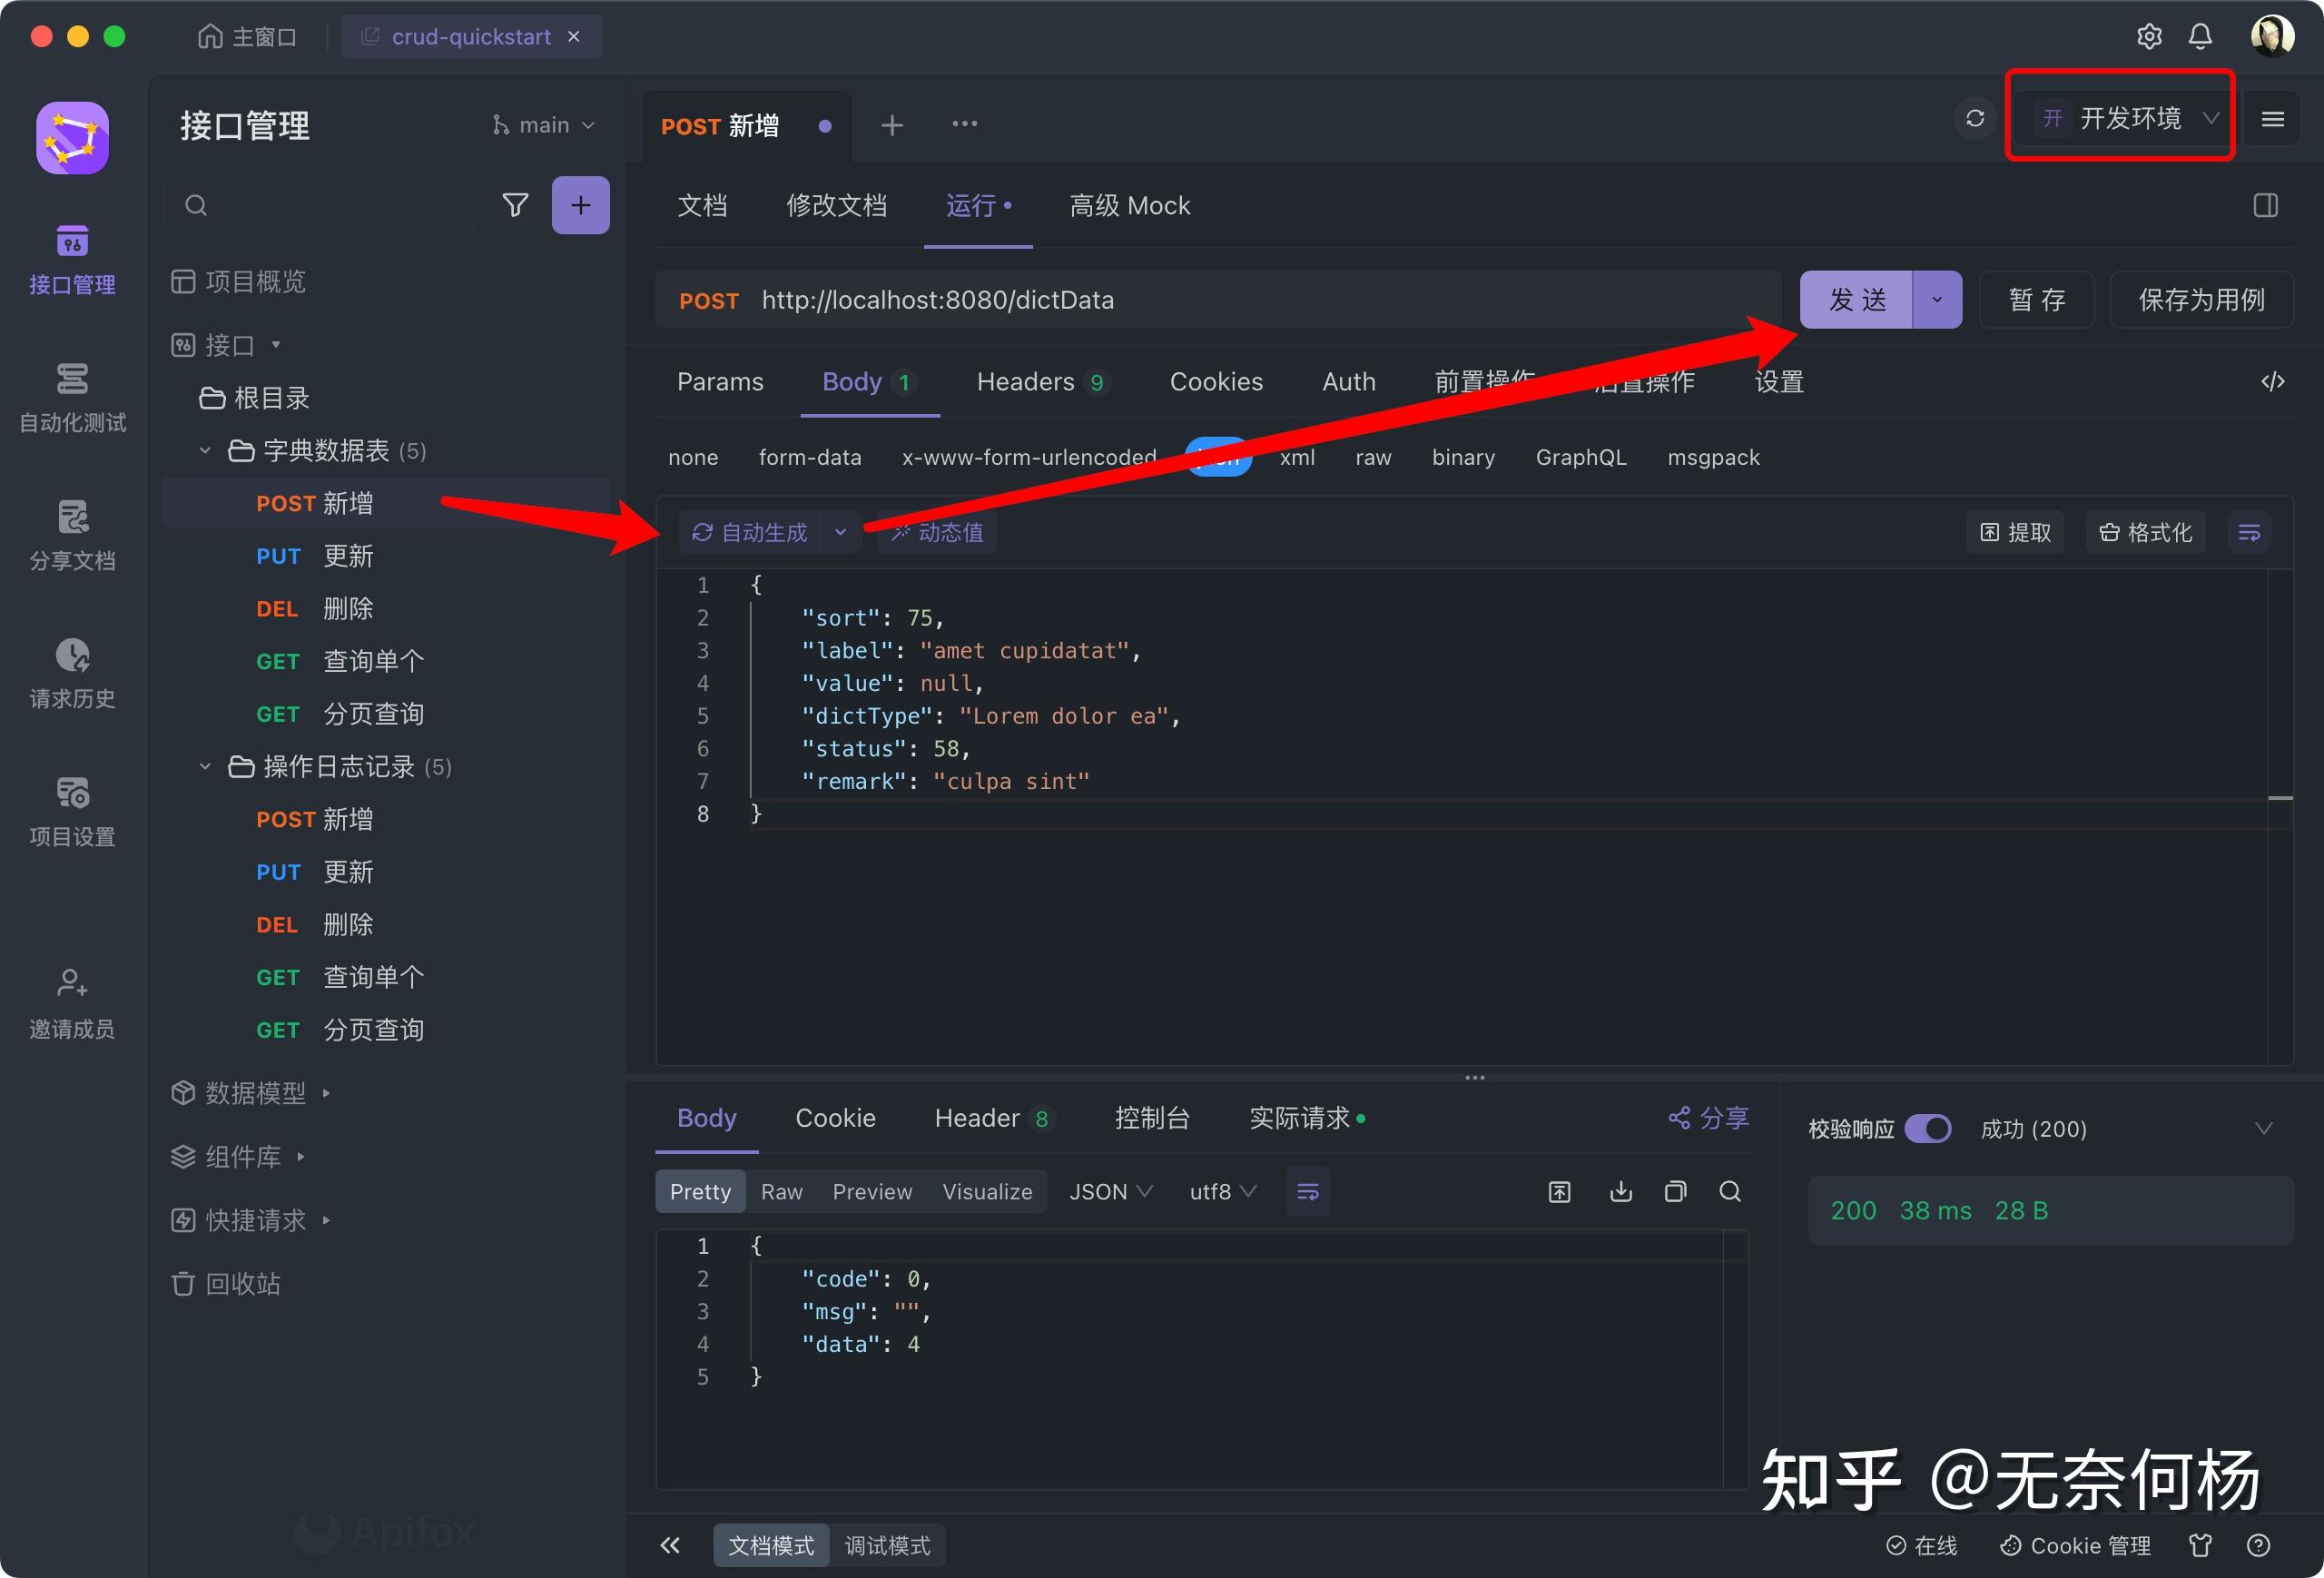The width and height of the screenshot is (2324, 1578).
Task: Click the filter funnel icon
Action: 515,205
